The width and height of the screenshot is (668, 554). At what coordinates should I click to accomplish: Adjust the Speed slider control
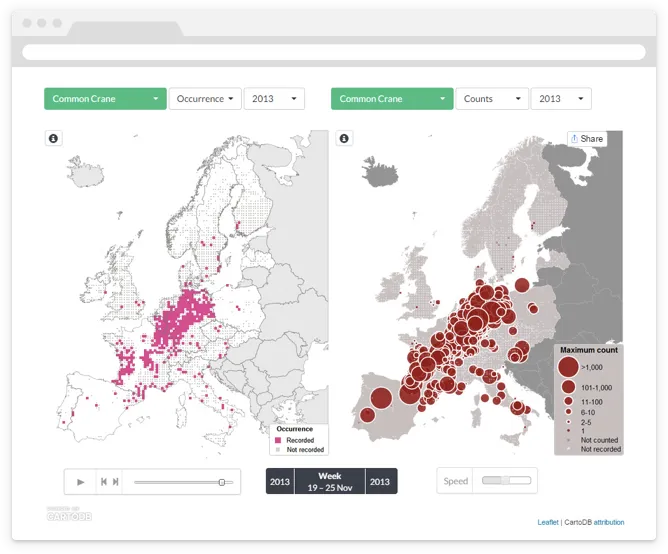[505, 481]
